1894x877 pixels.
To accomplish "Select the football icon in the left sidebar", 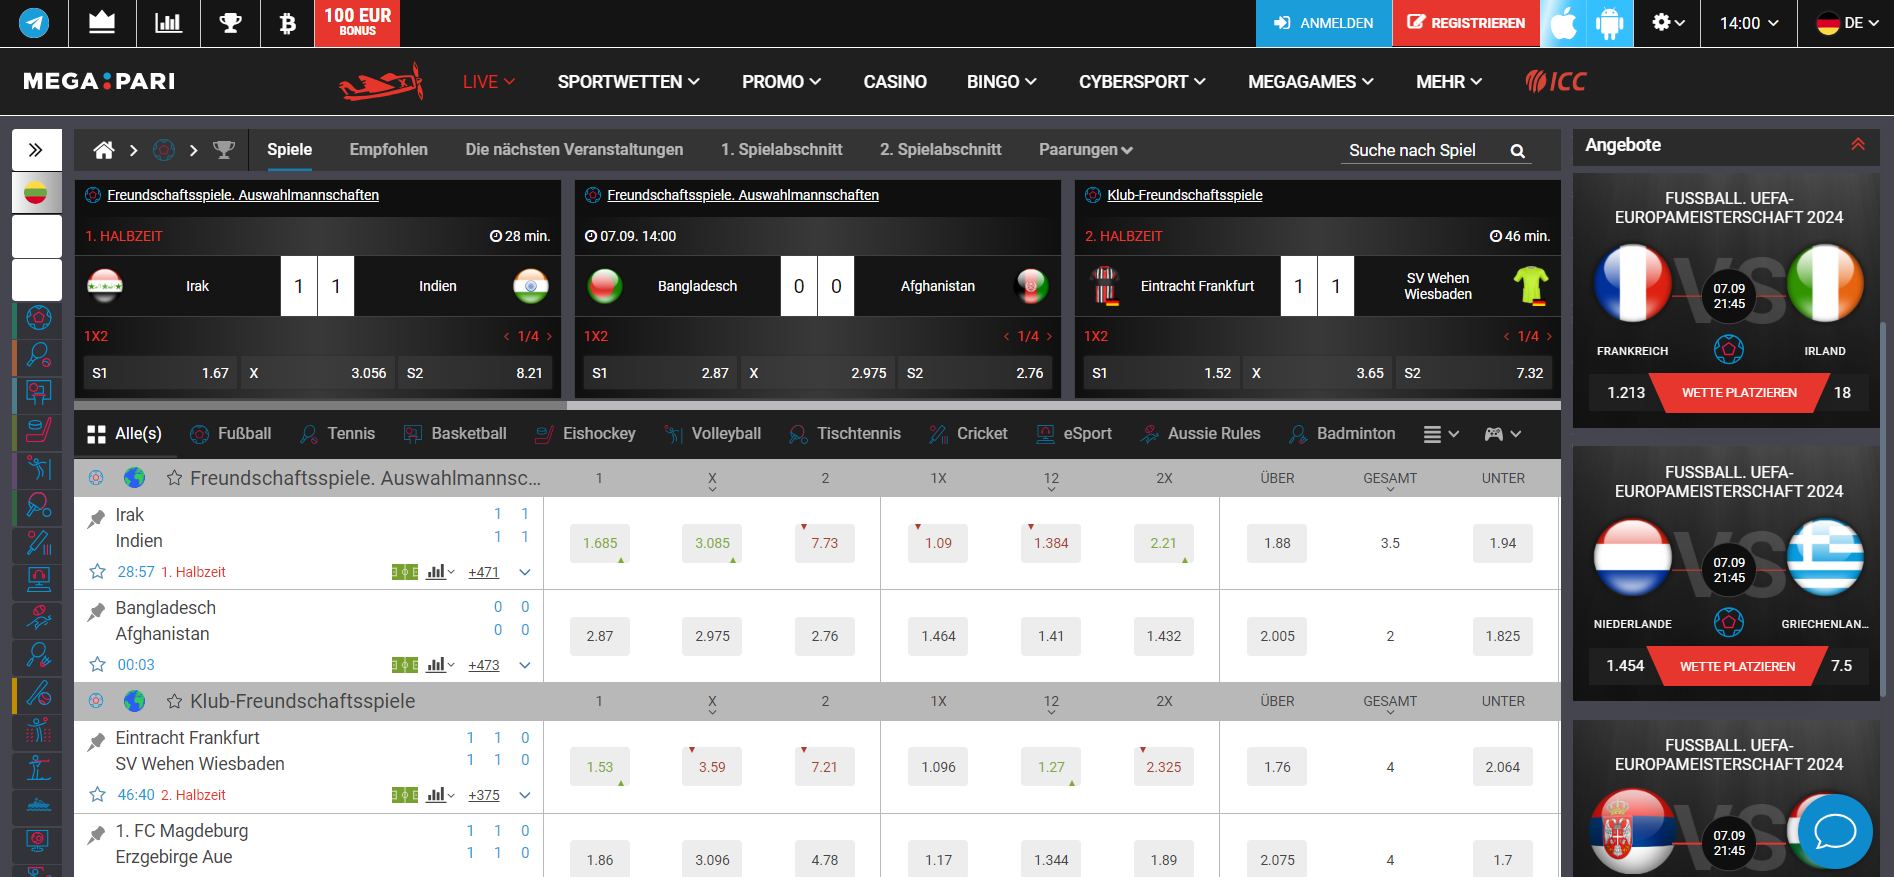I will click(38, 318).
